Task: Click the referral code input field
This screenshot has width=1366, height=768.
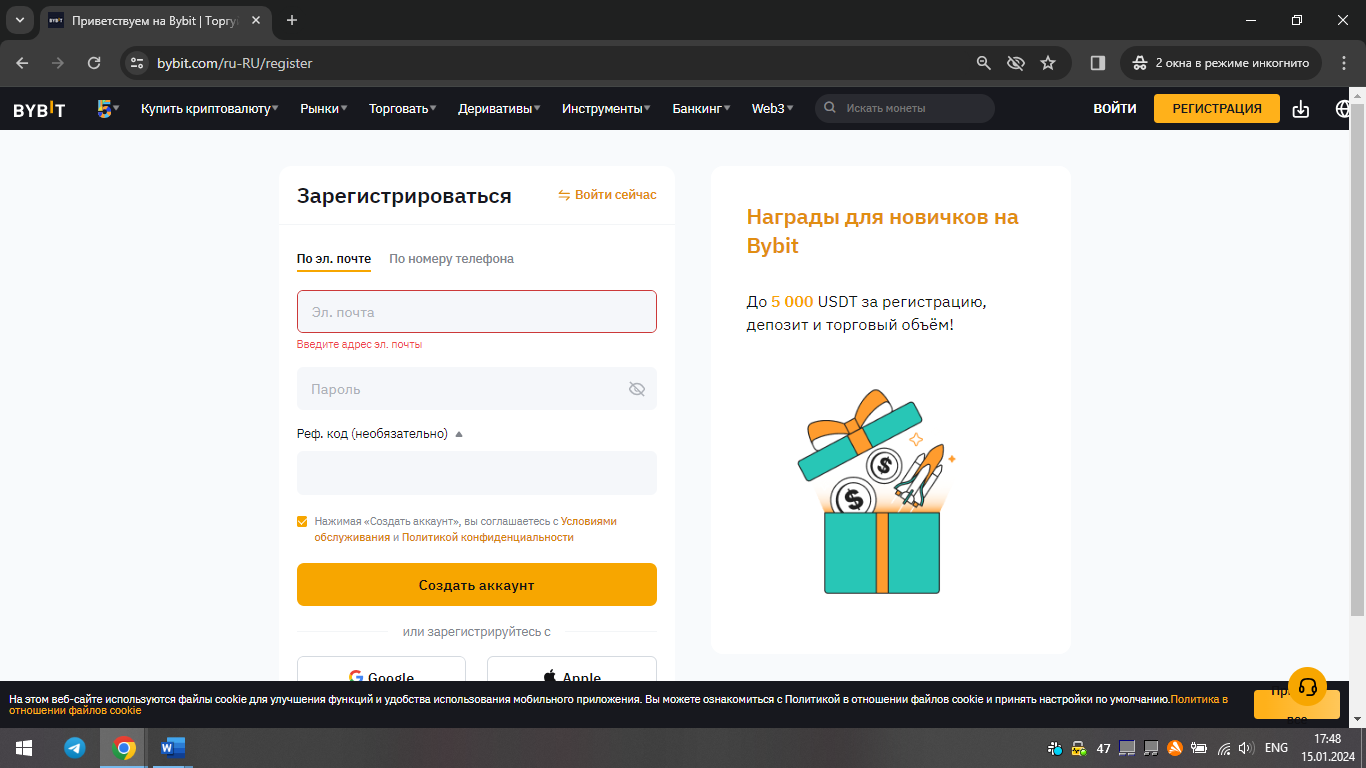Action: click(477, 473)
